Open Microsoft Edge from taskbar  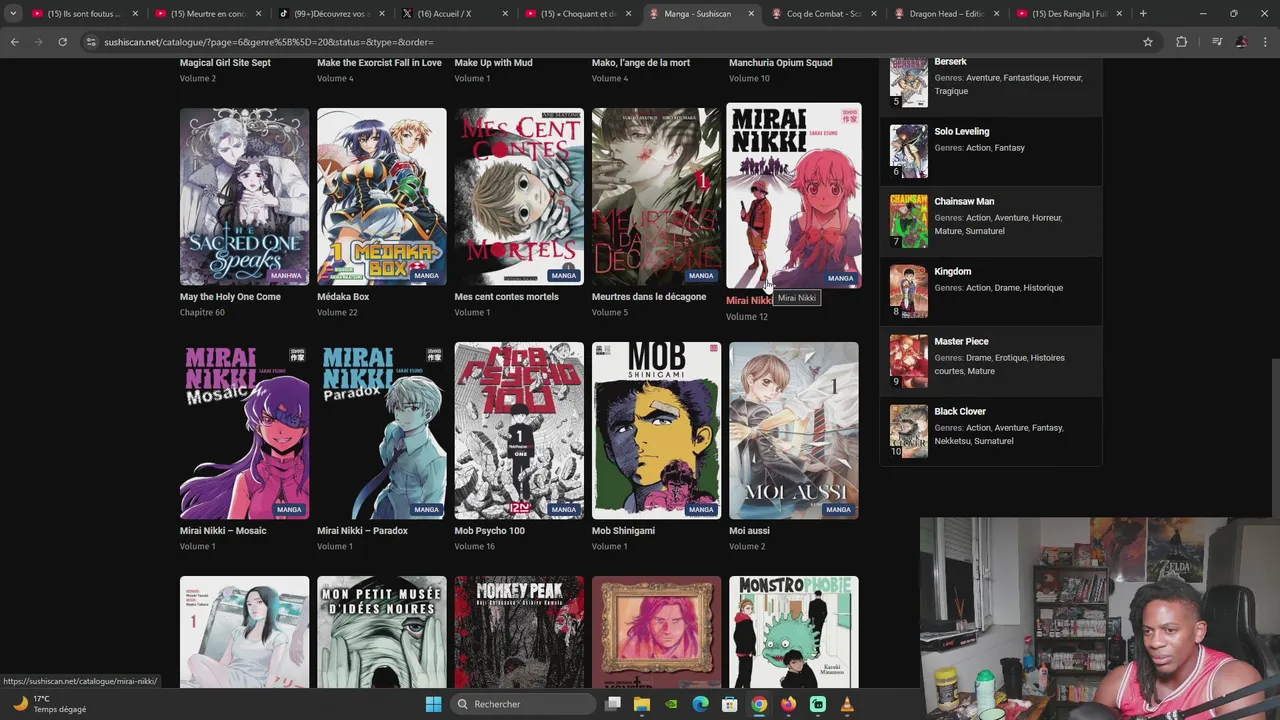(x=701, y=704)
